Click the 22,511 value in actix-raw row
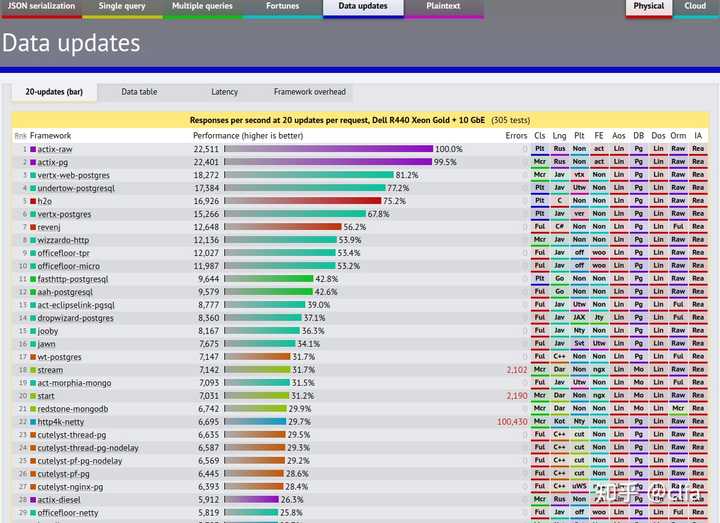Screen dimensions: 720x523 pos(206,149)
